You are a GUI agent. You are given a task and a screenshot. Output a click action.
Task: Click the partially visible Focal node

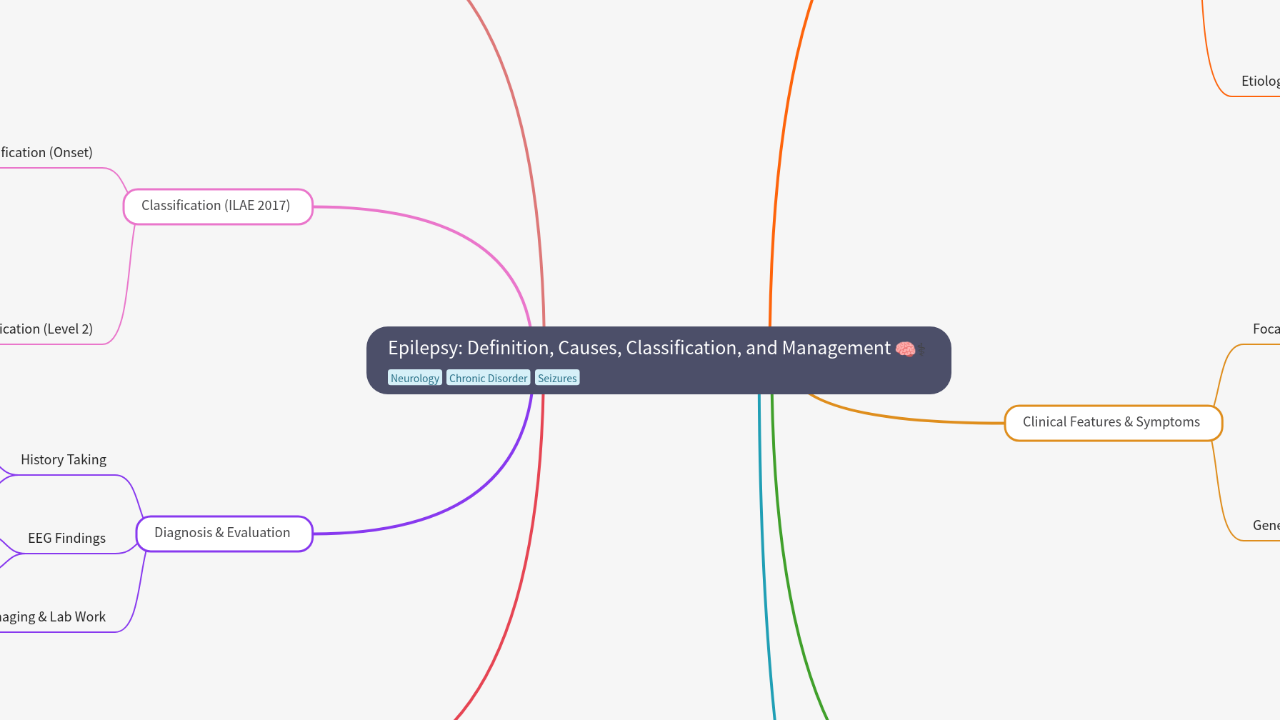coord(1266,329)
